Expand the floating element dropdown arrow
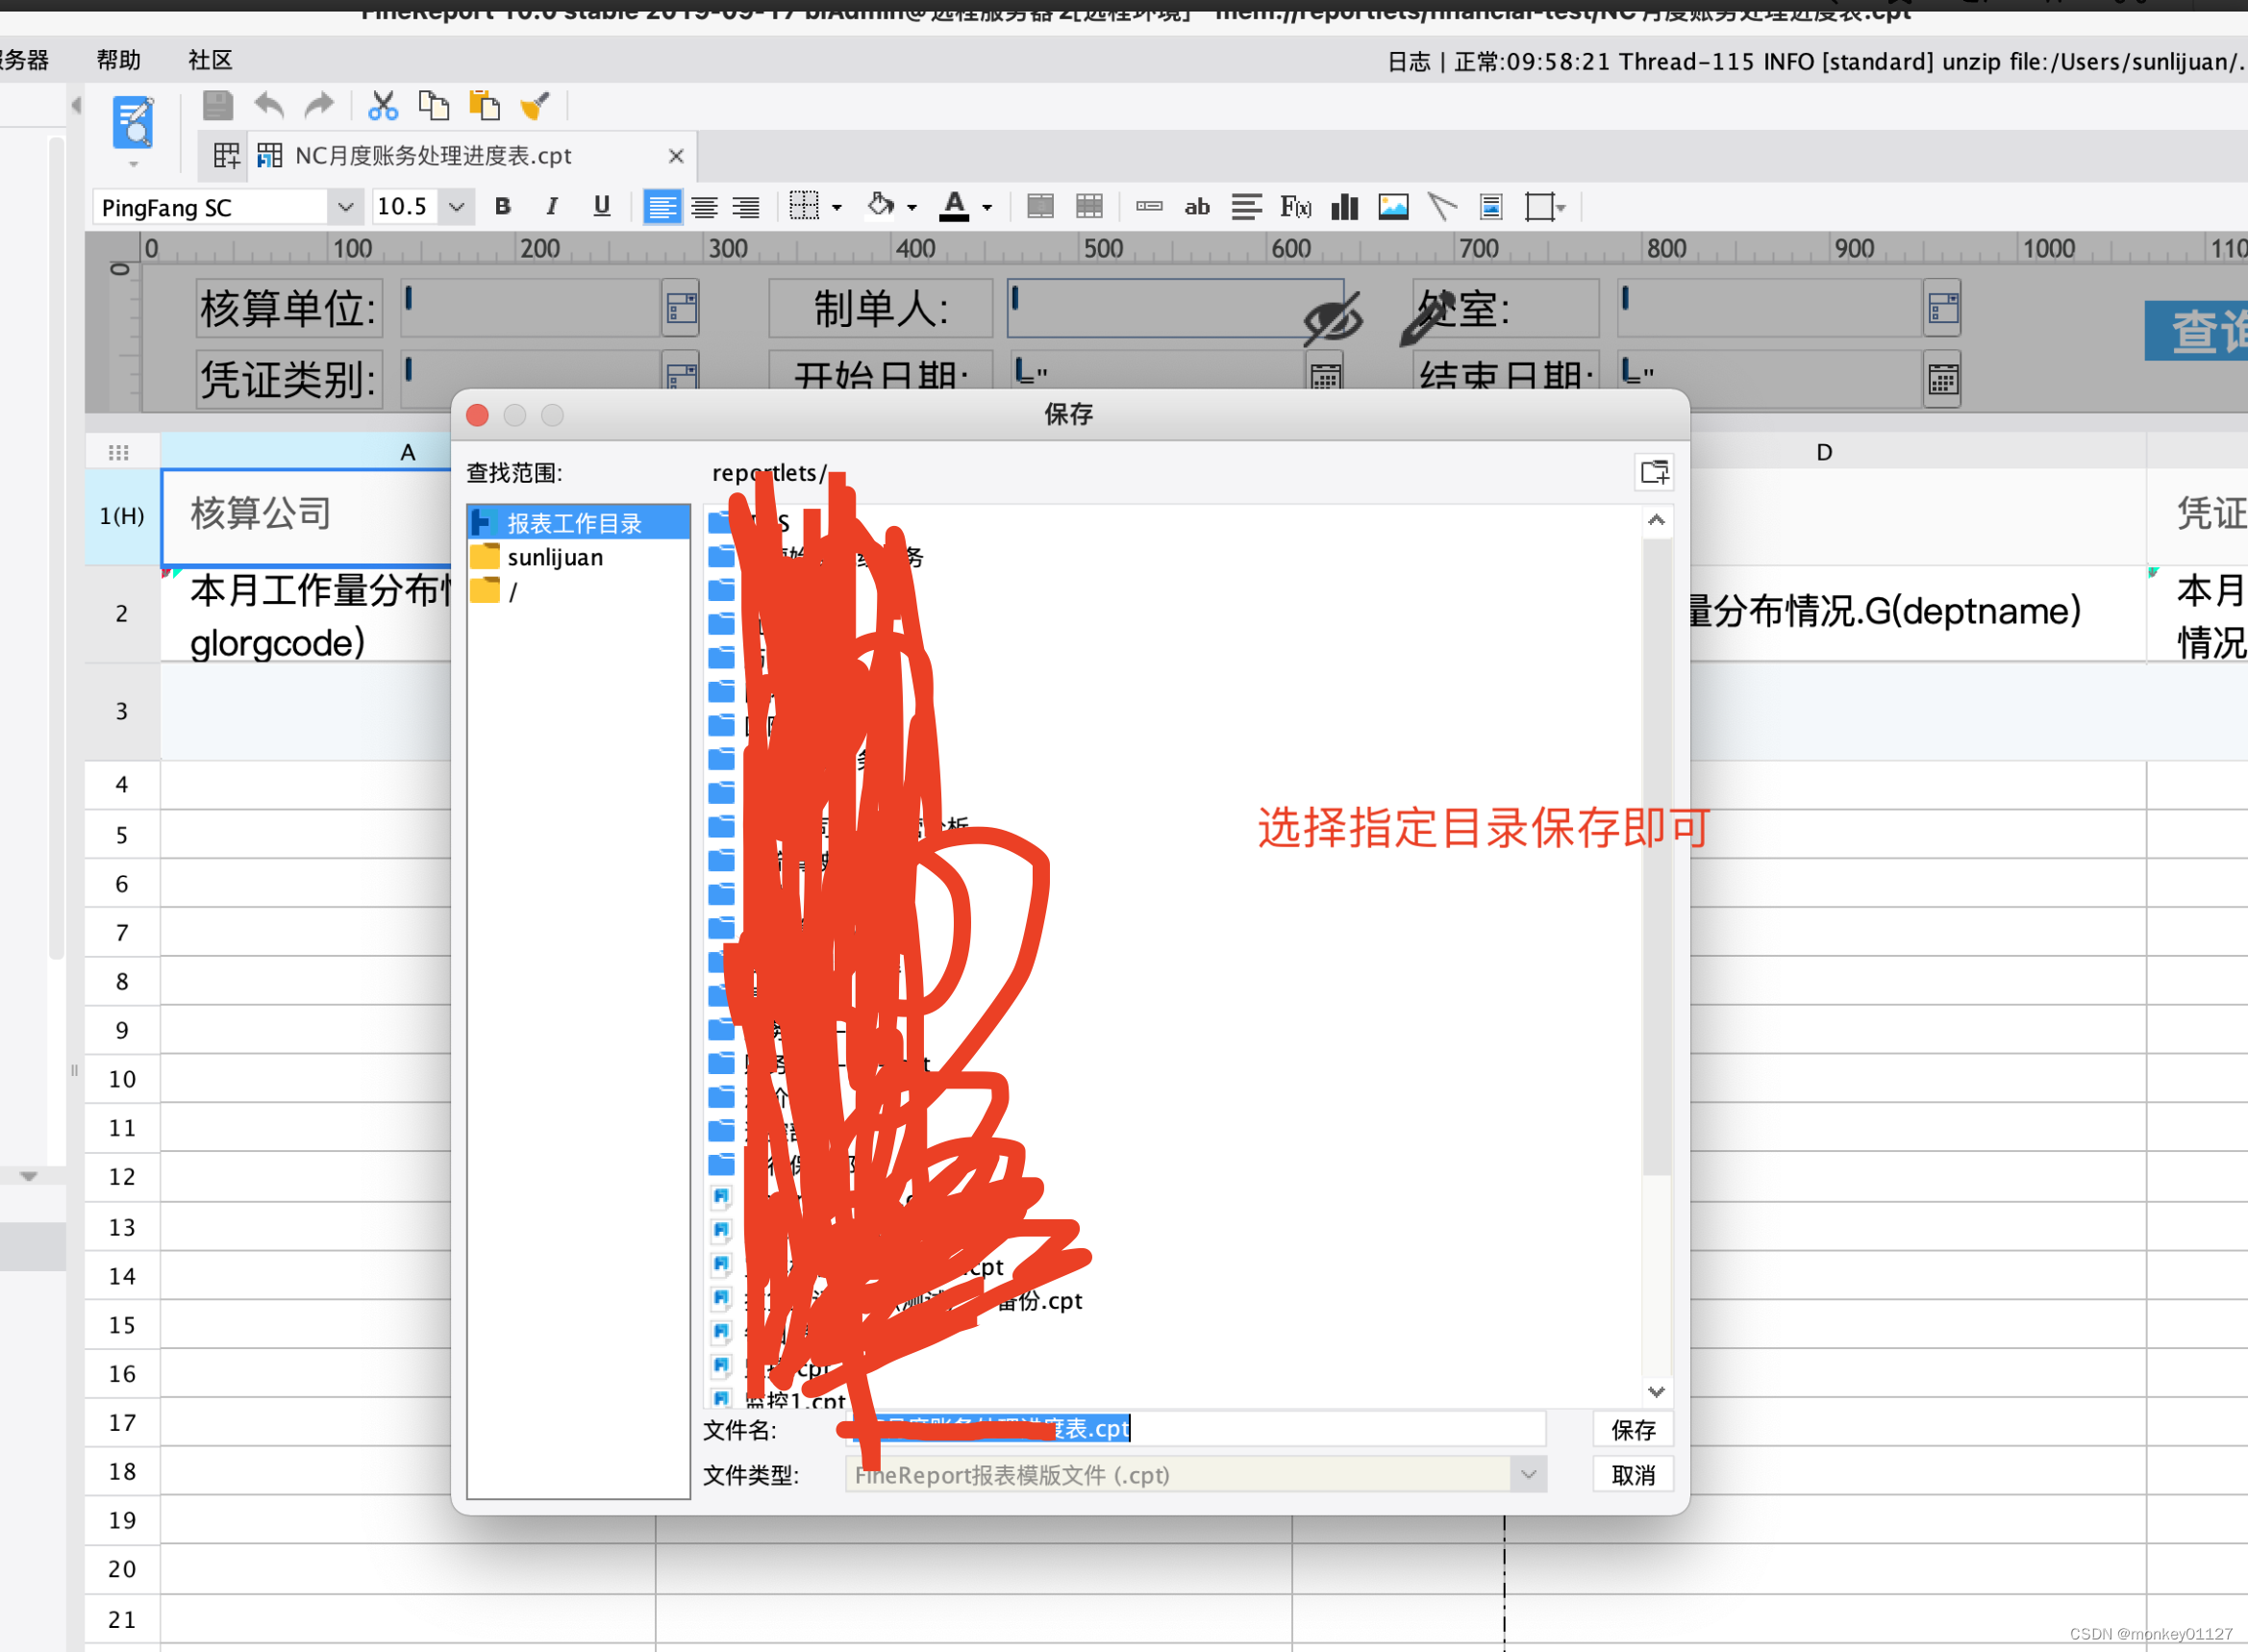This screenshot has width=2248, height=1652. point(1560,208)
